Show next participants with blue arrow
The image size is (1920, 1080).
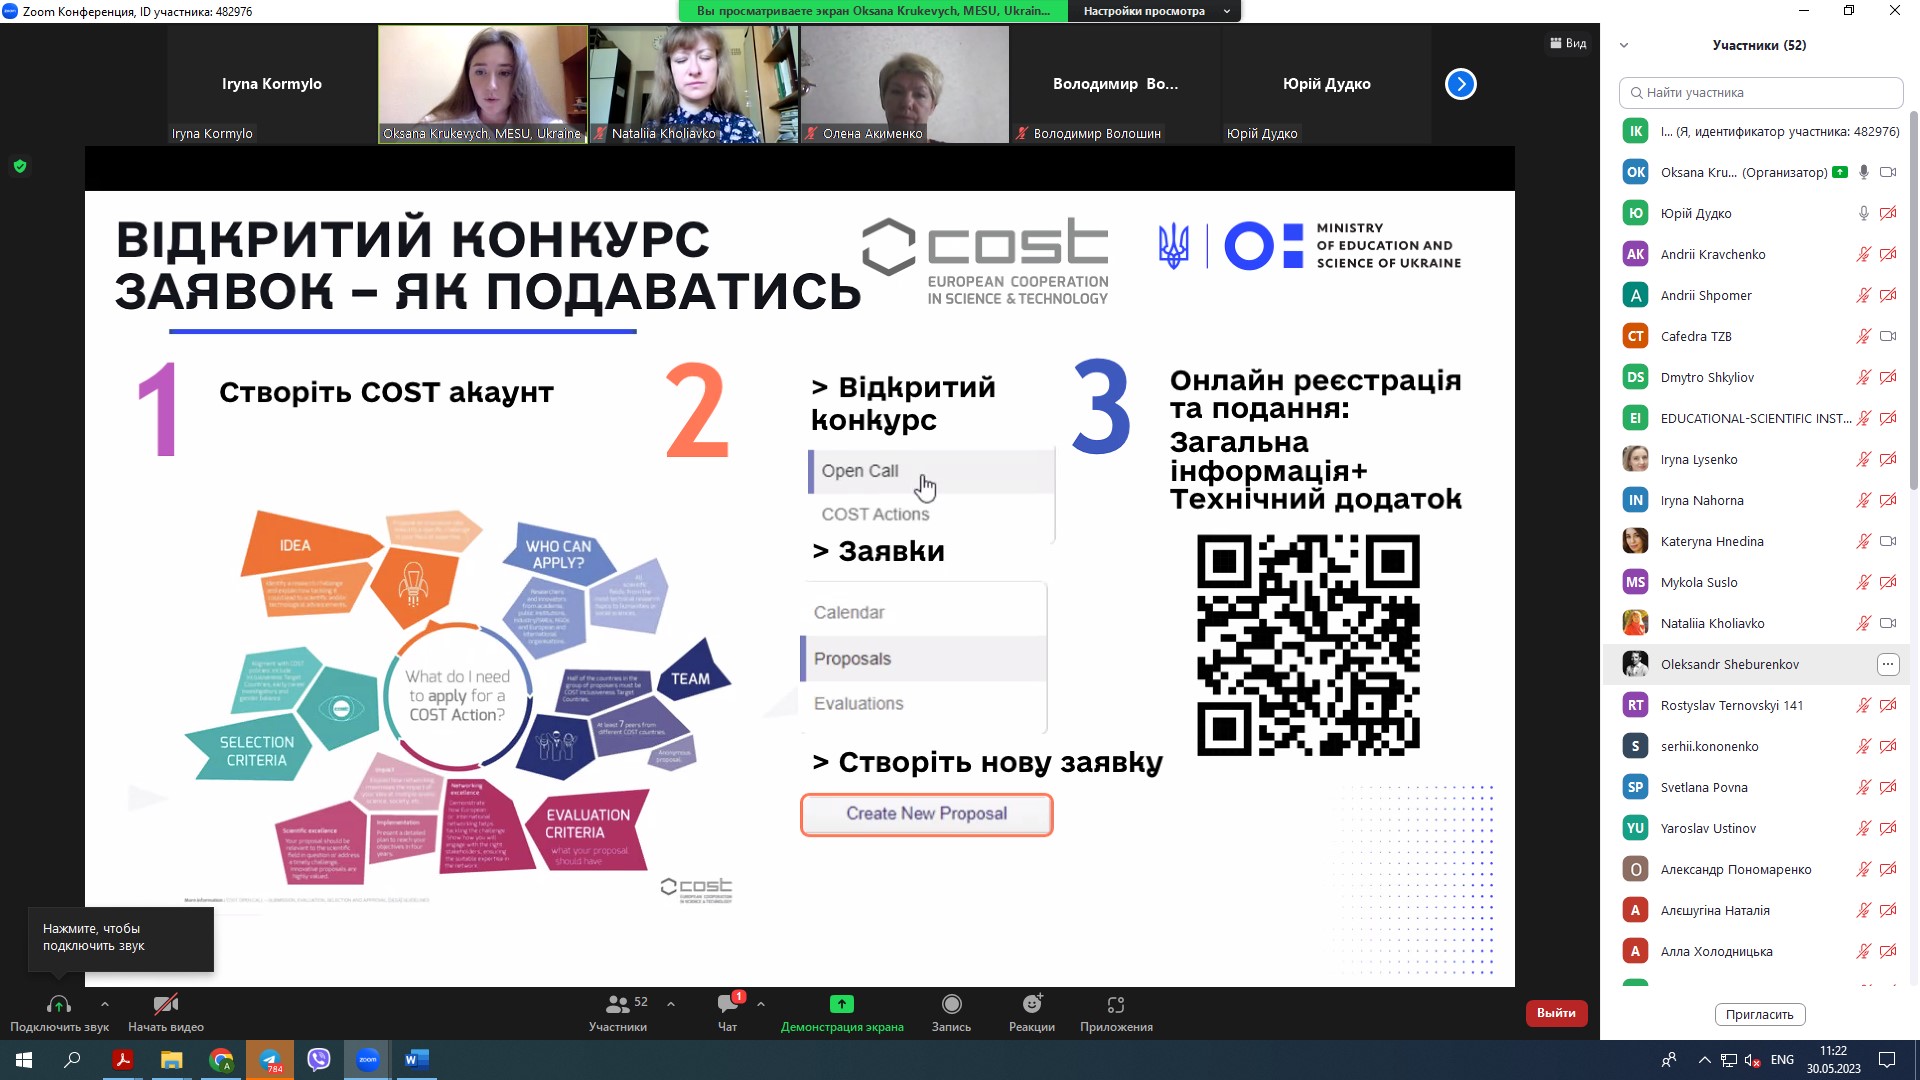pyautogui.click(x=1460, y=84)
